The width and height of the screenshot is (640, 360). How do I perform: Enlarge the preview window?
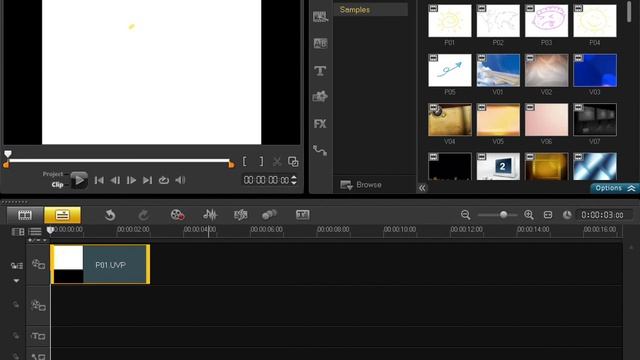click(x=293, y=162)
